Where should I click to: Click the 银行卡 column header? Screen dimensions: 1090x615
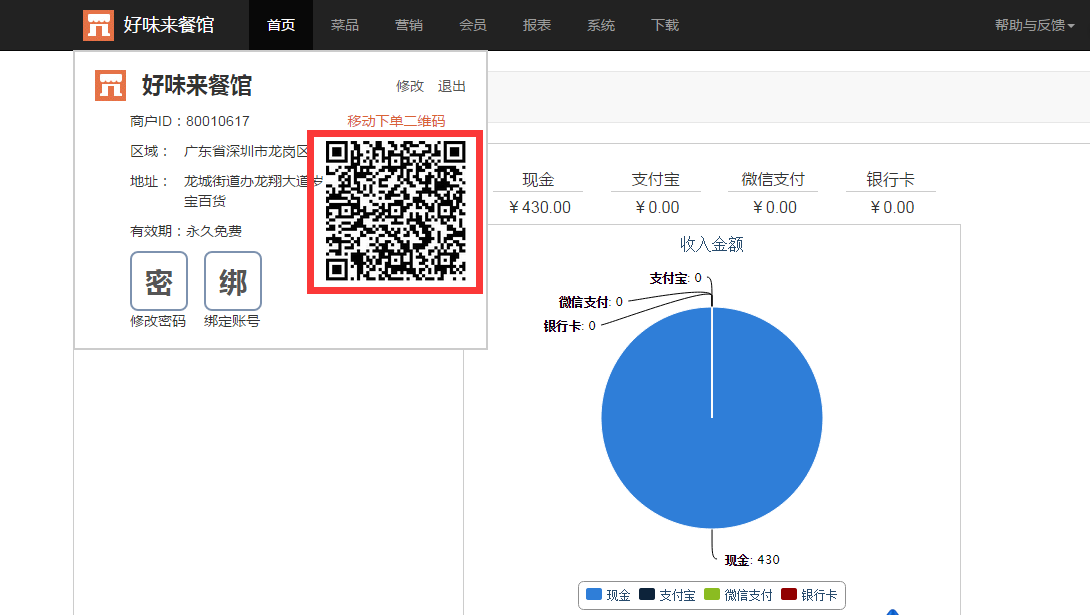(890, 179)
